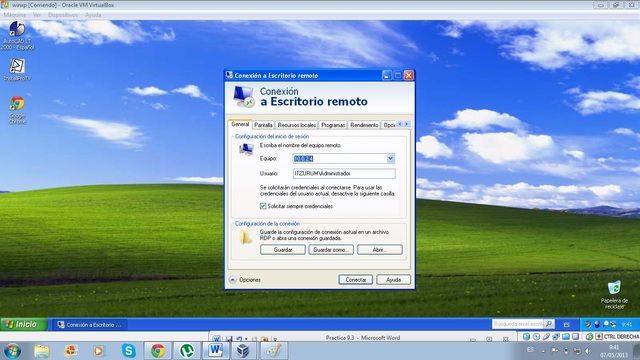Click the XP desktop search magnifier icon
Screen dimensions: 640x360
coord(549,324)
